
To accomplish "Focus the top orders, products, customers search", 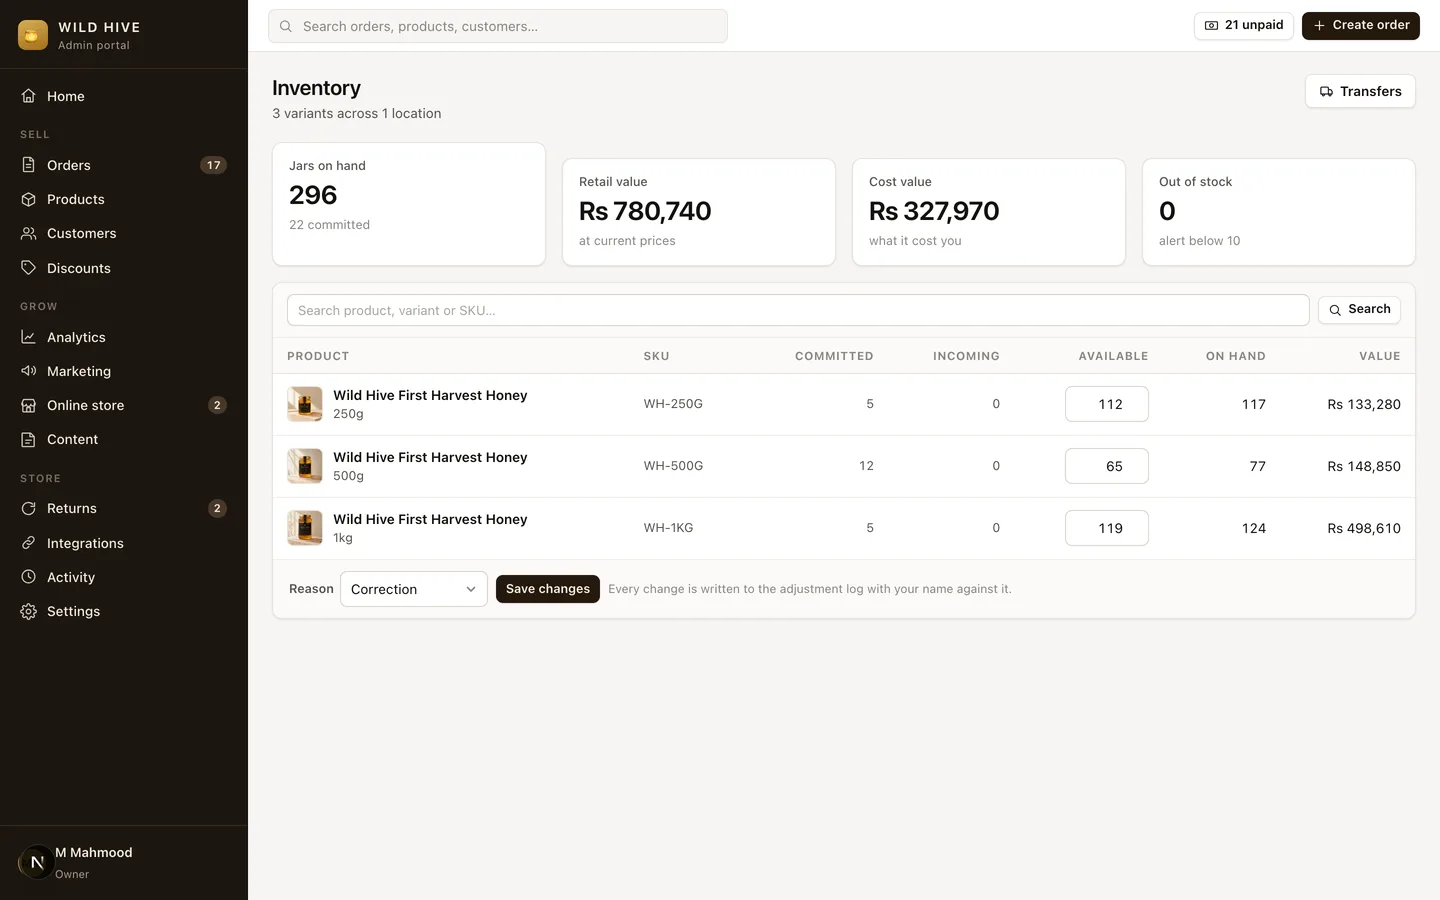I will click(x=498, y=26).
